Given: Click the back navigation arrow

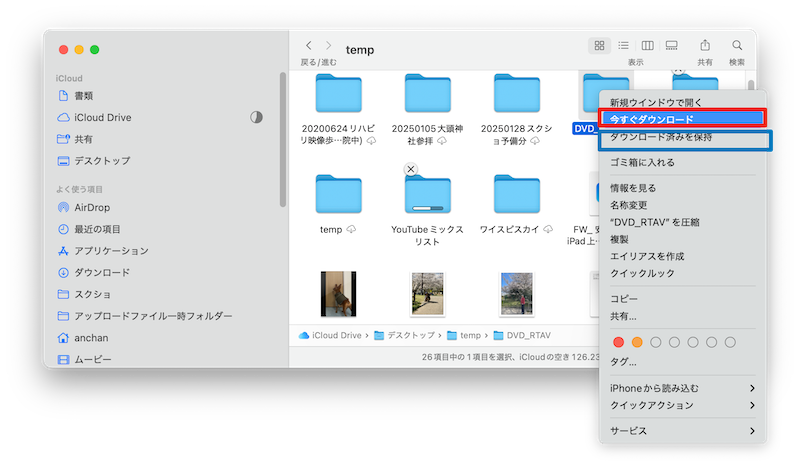Looking at the screenshot, I should [x=309, y=45].
